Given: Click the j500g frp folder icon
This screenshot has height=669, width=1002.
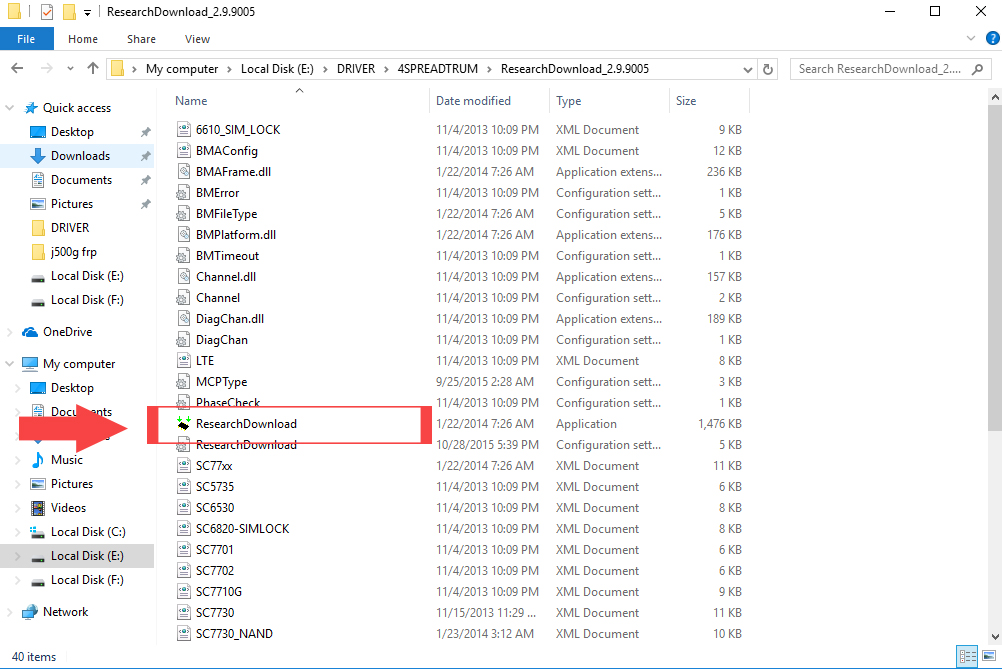Looking at the screenshot, I should click(38, 252).
